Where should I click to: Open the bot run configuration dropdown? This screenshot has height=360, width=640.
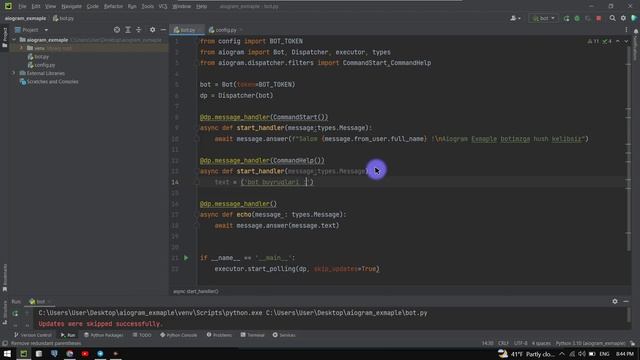coord(543,18)
